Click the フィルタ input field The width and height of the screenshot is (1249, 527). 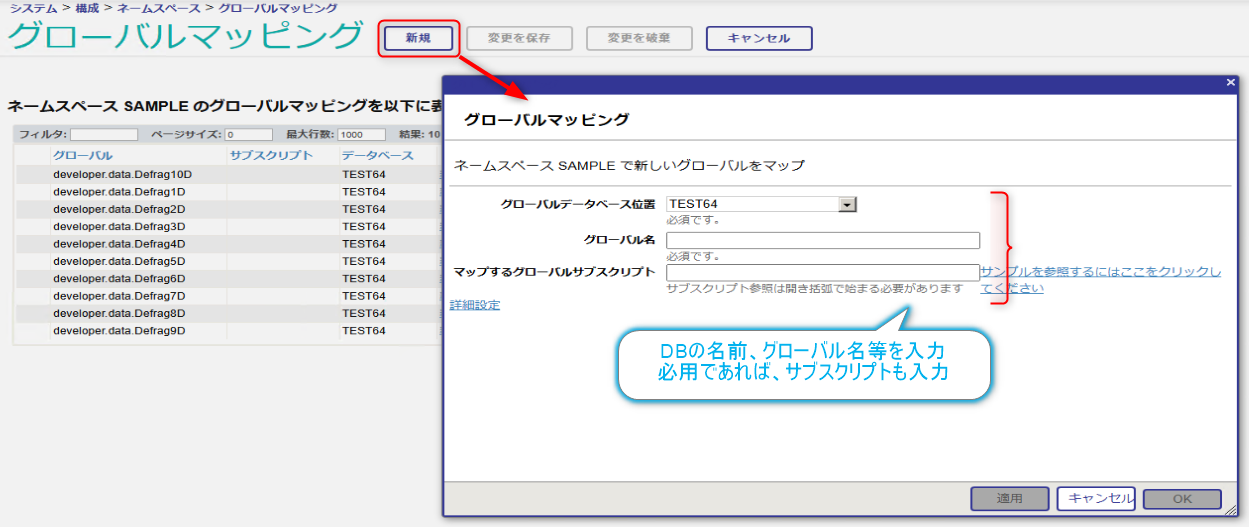[104, 134]
